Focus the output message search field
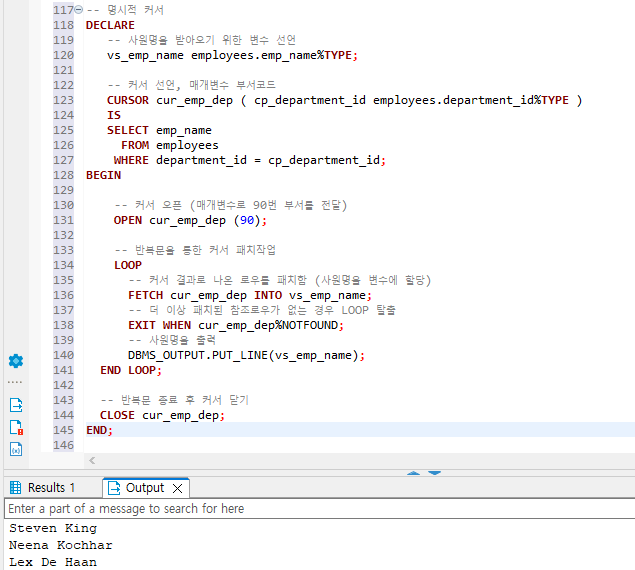The width and height of the screenshot is (635, 570). (320, 508)
